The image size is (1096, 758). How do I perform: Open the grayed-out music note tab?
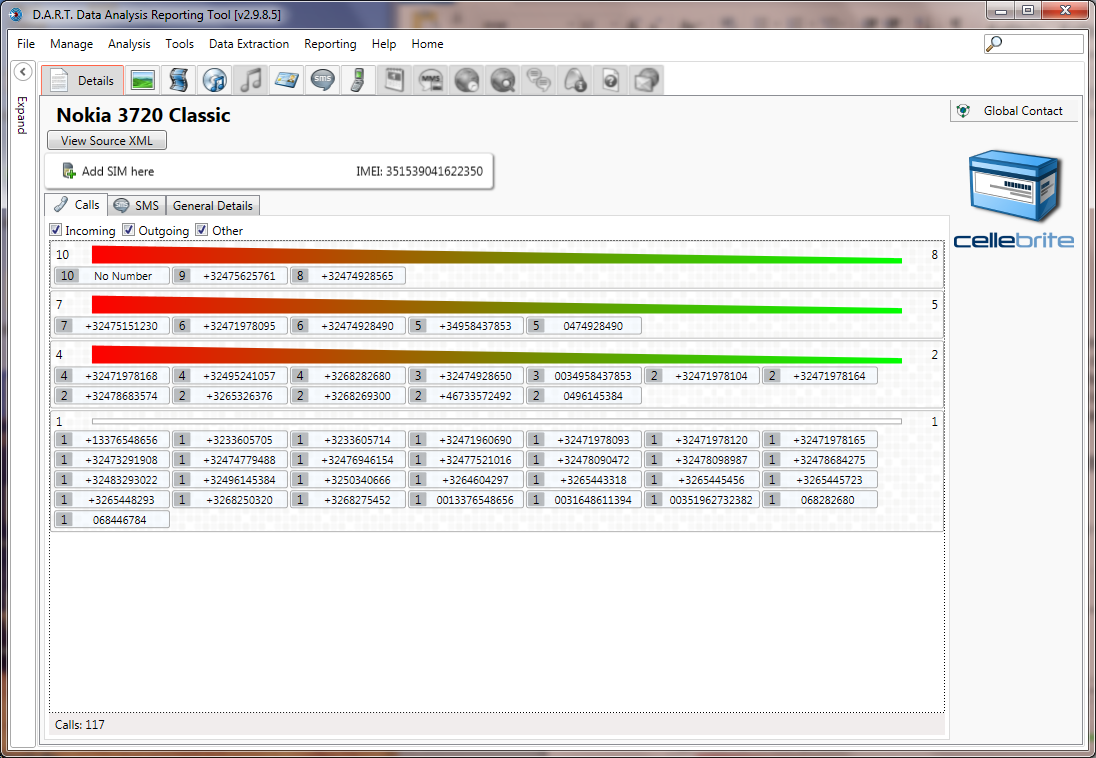pyautogui.click(x=250, y=80)
